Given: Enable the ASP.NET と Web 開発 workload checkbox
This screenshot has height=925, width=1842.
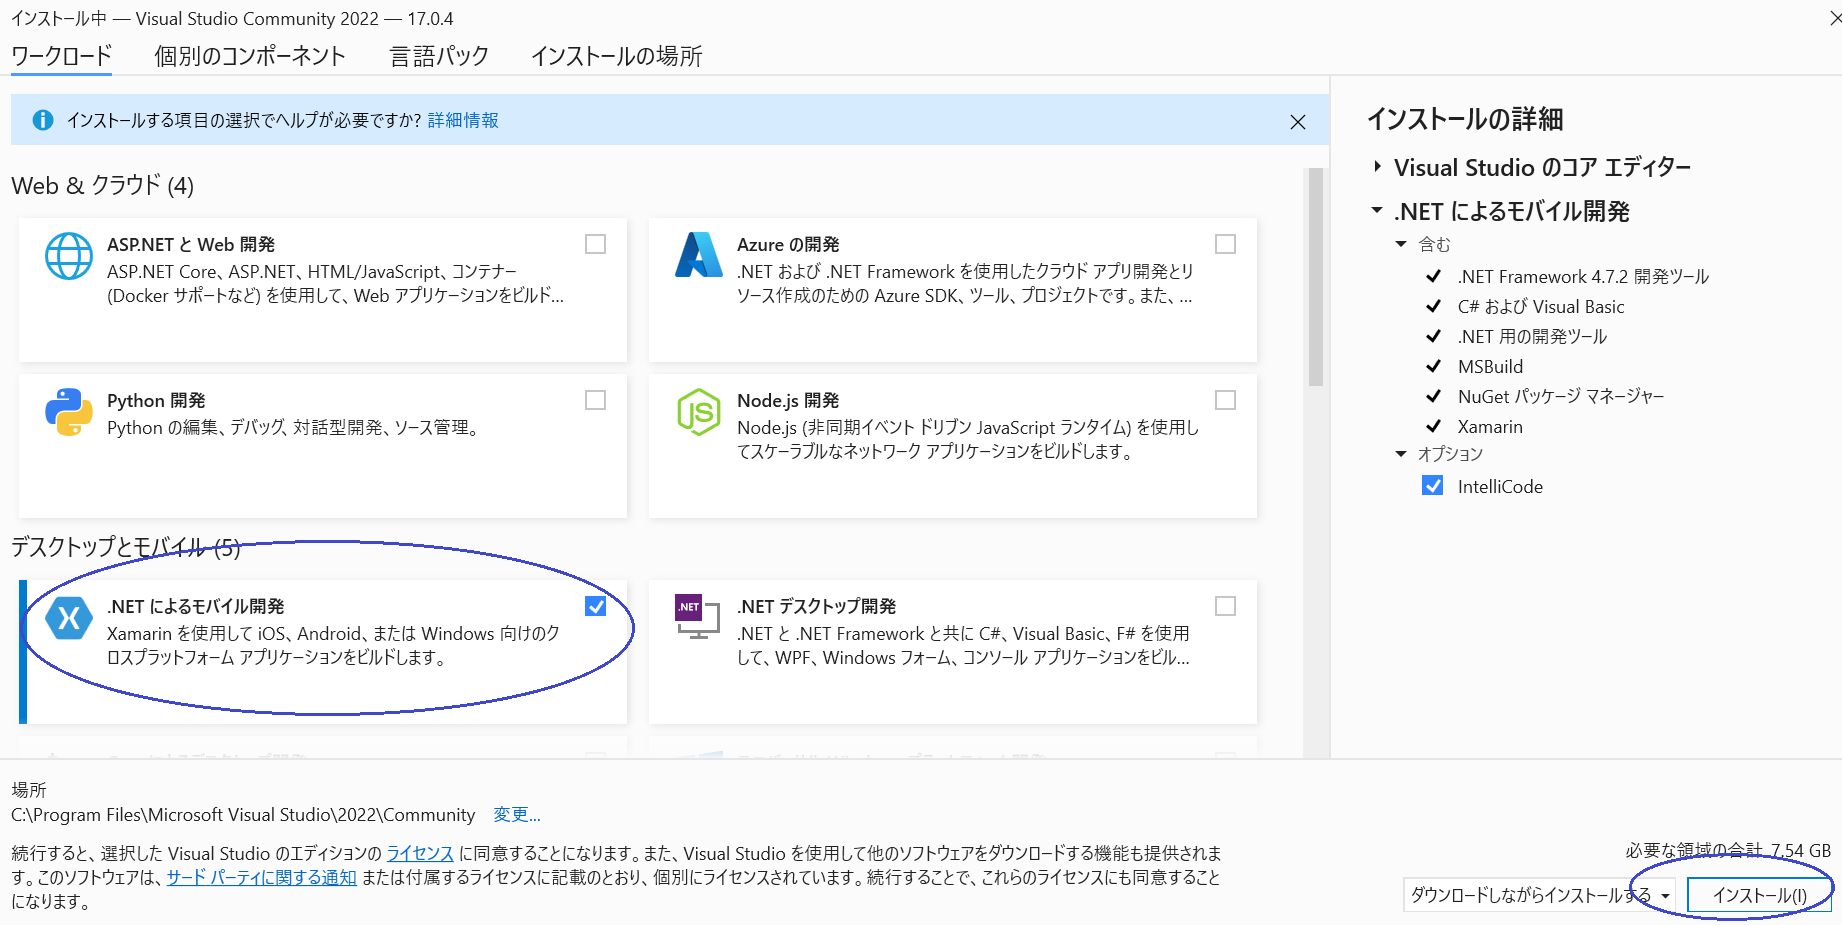Looking at the screenshot, I should [x=595, y=244].
